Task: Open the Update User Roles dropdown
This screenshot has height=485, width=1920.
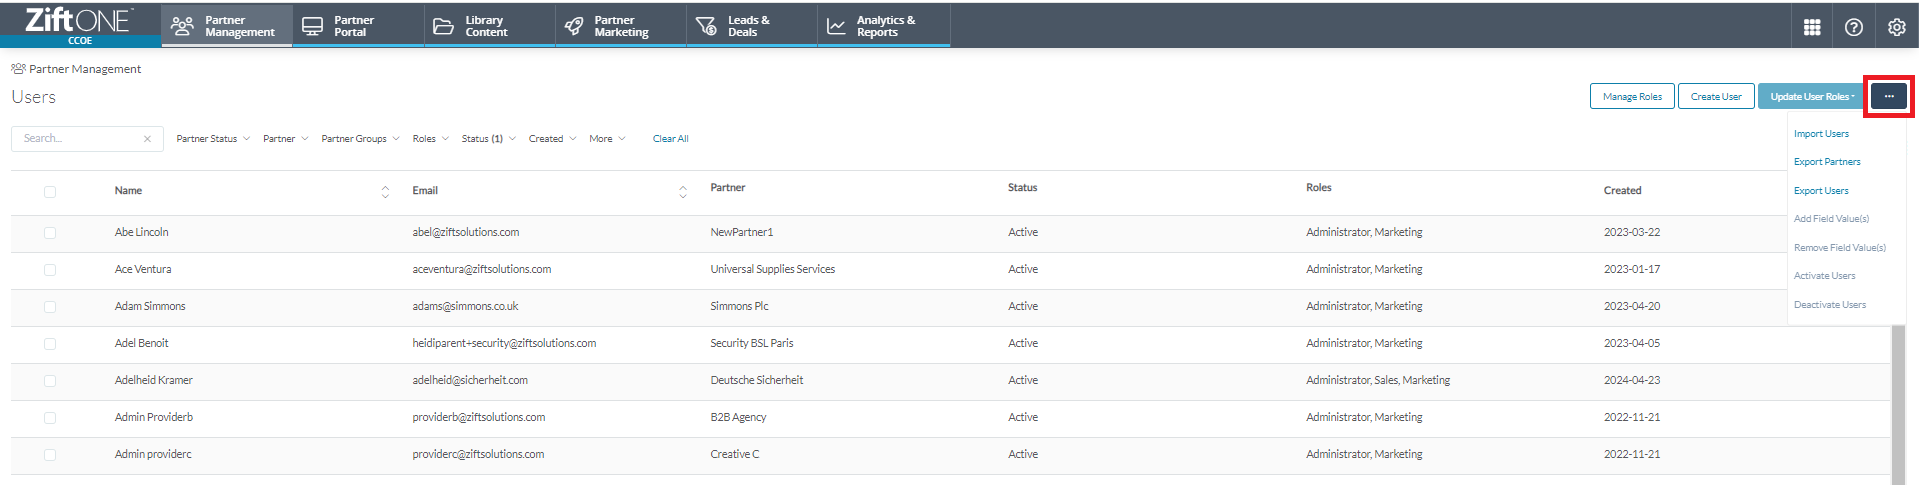Action: [x=1812, y=97]
